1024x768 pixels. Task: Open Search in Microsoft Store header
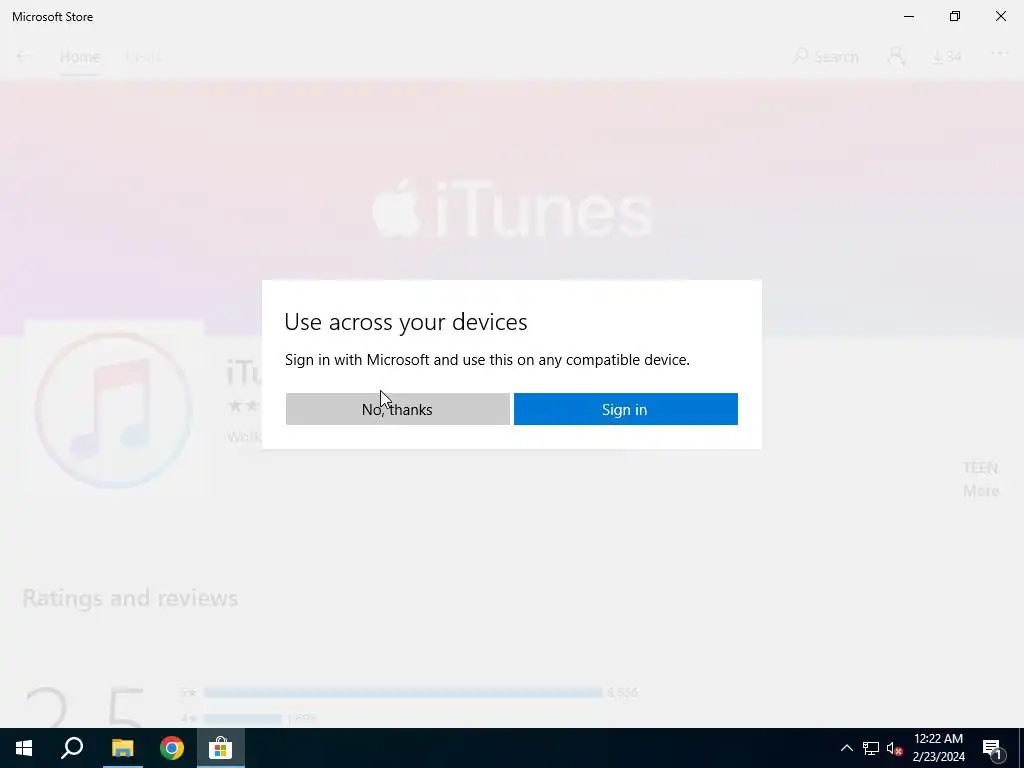tap(825, 57)
